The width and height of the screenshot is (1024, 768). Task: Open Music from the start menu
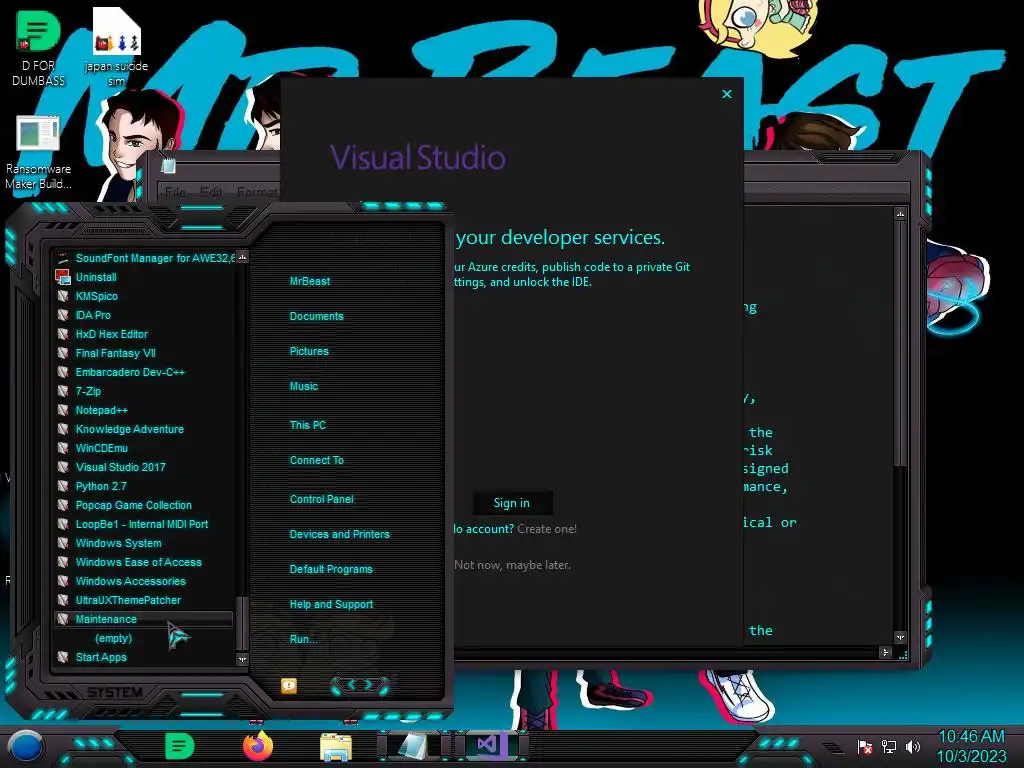(x=304, y=387)
